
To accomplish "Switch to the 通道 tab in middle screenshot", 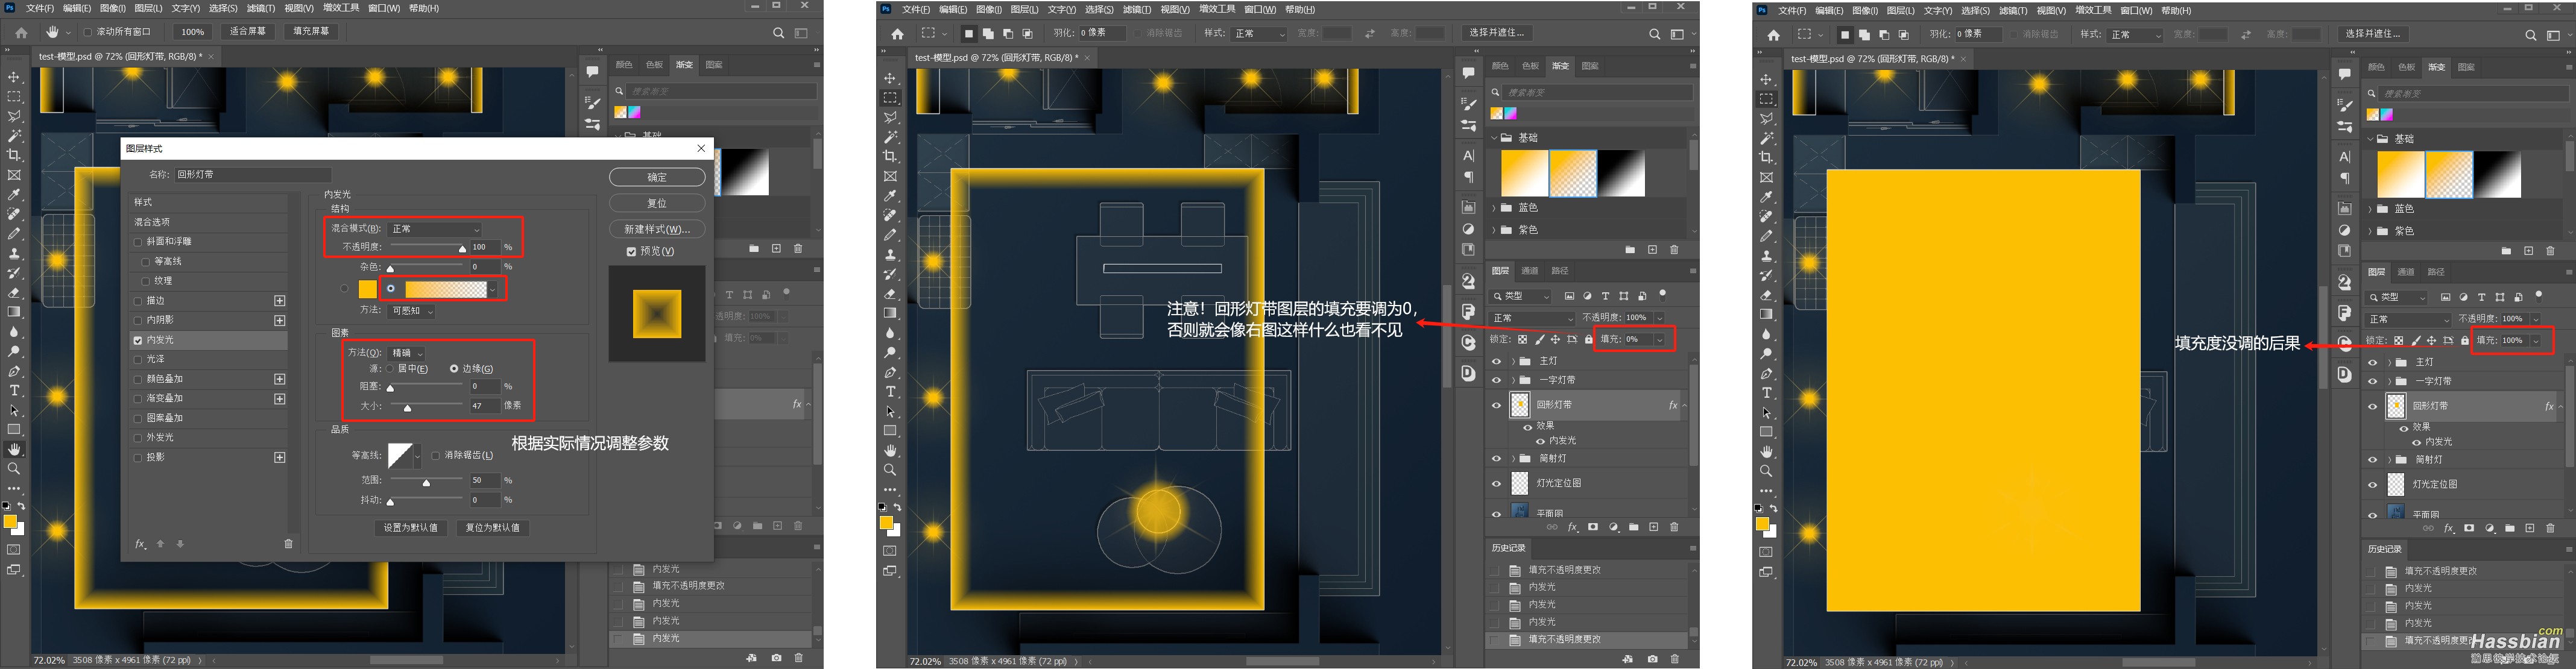I will (x=1530, y=271).
